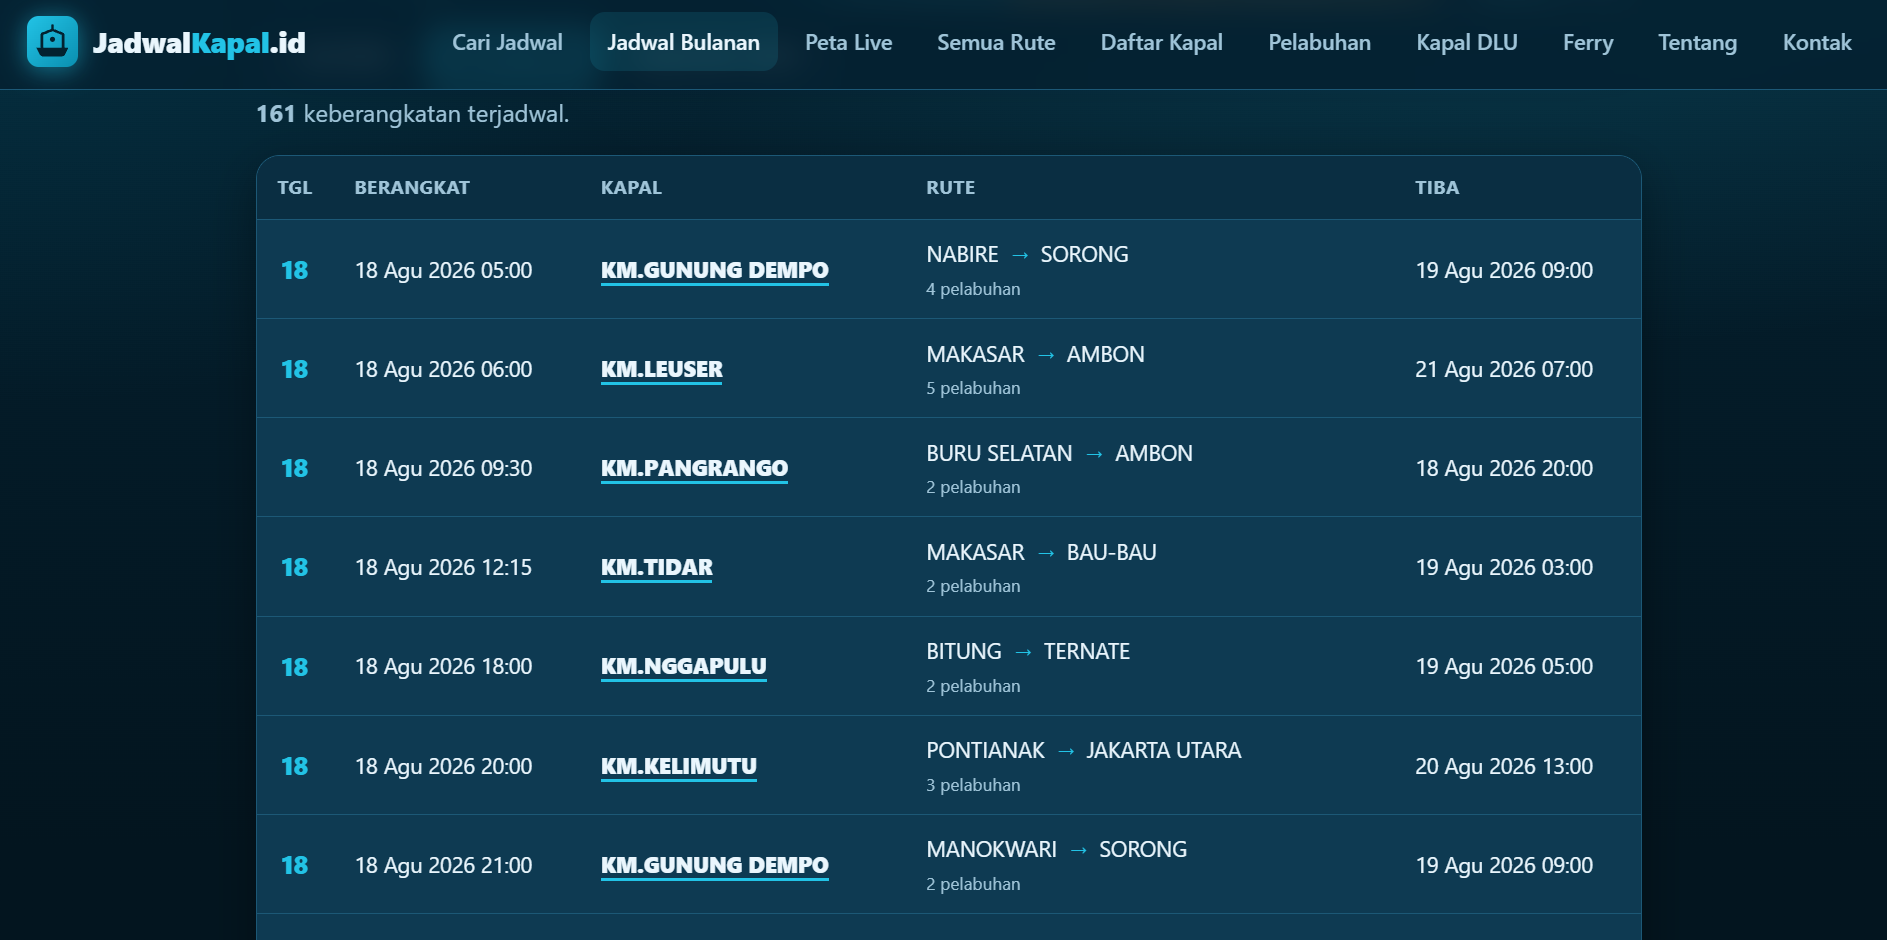
Task: Click arrival time 18 Agu 2026 20:00
Action: tap(1504, 468)
